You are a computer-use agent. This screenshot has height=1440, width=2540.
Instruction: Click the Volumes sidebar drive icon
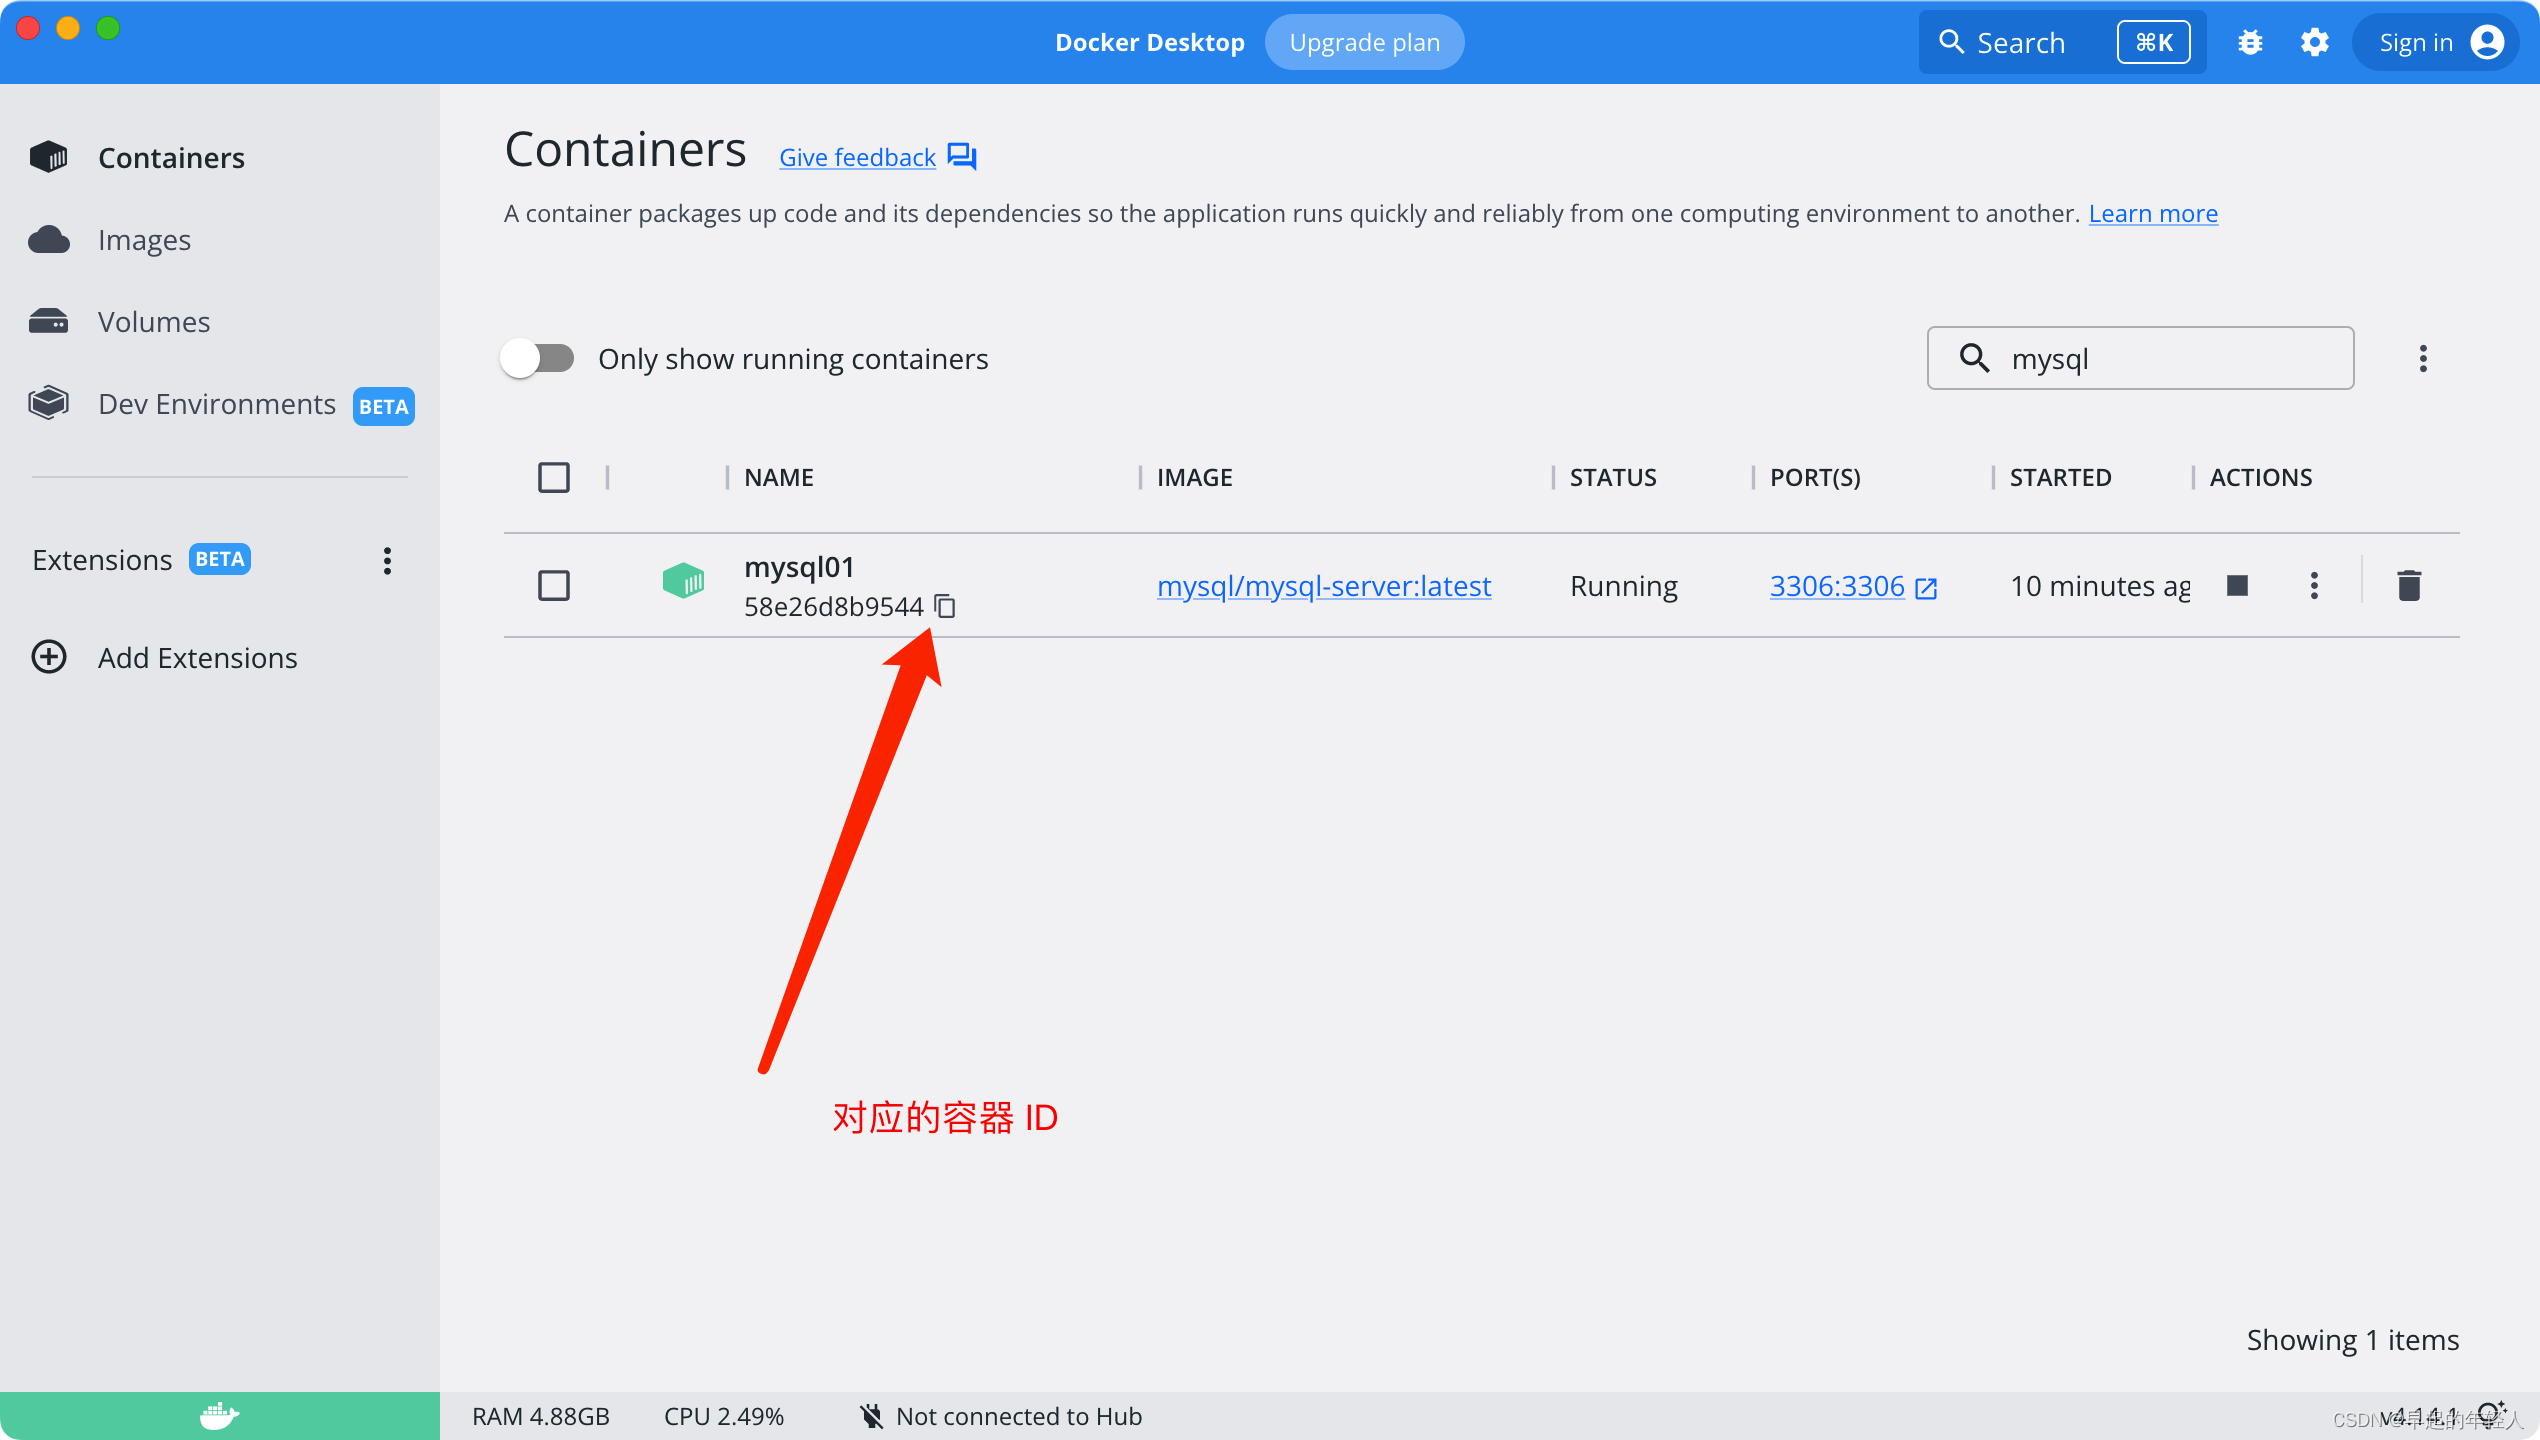tap(48, 321)
